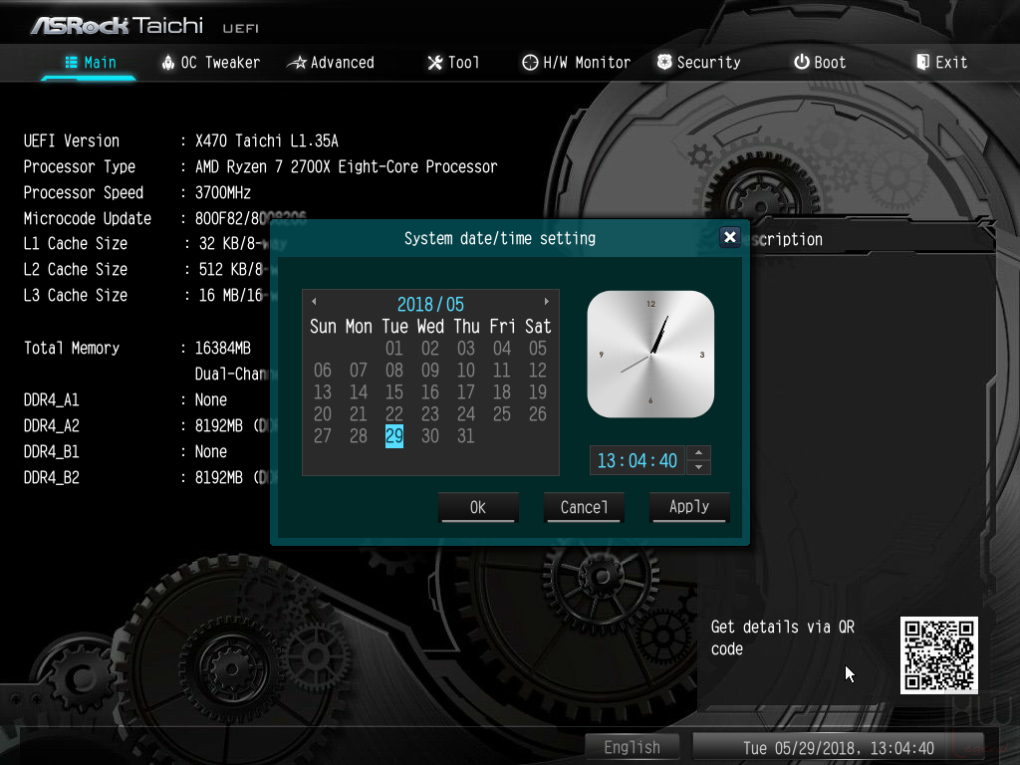Select May 01 in the calendar
The image size is (1020, 765).
point(394,349)
